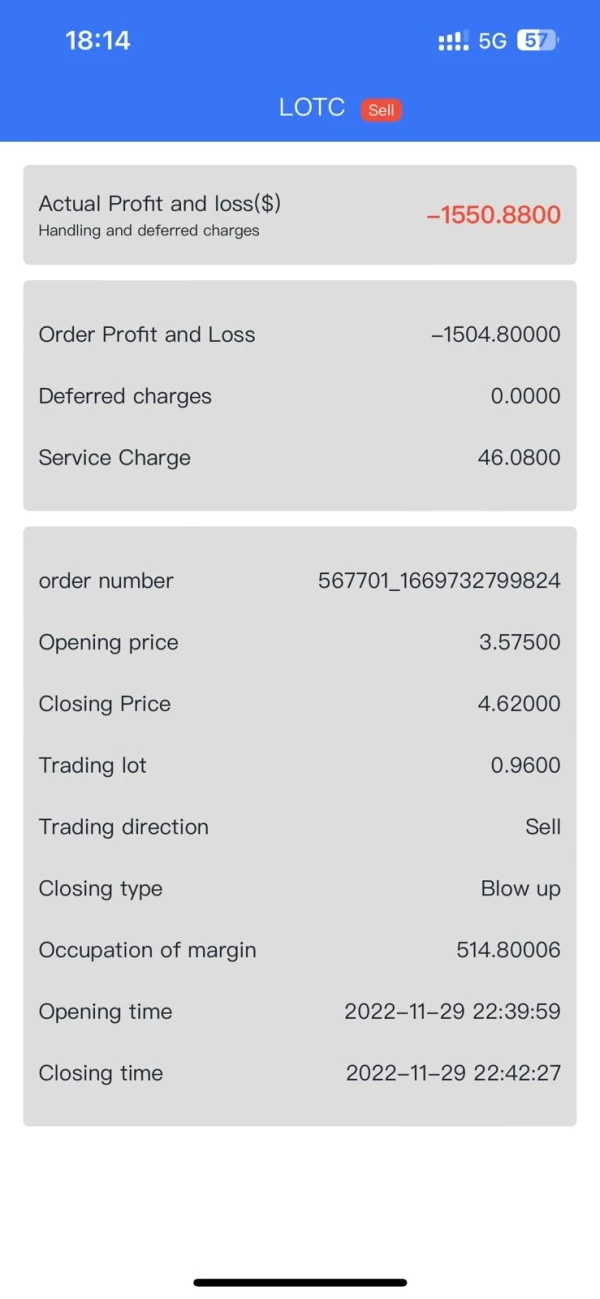
Task: Tap the Occupation of margin value 514.80006
Action: [508, 950]
